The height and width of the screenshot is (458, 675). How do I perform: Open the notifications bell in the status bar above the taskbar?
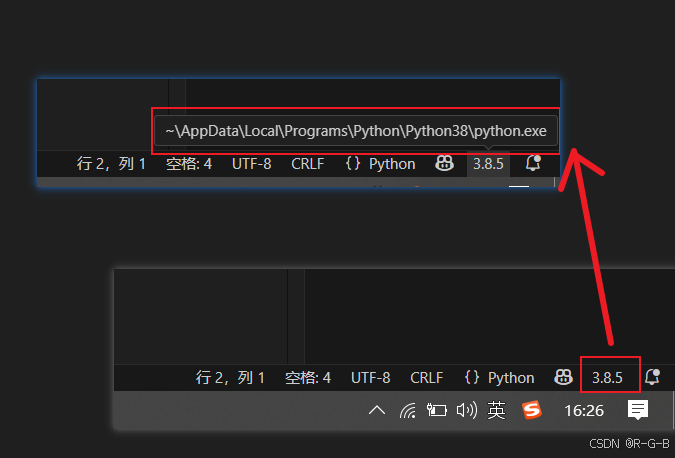click(653, 377)
